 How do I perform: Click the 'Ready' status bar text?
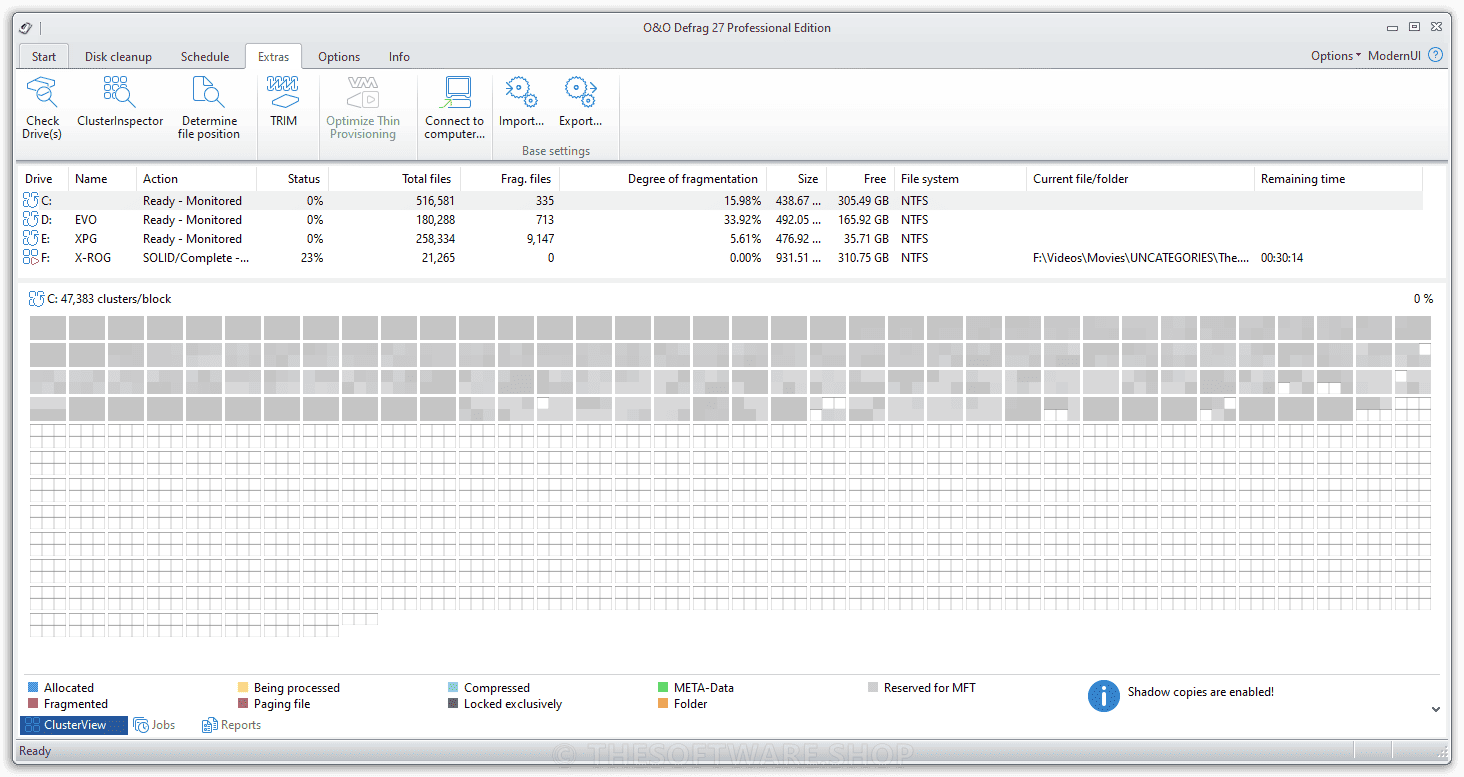35,751
